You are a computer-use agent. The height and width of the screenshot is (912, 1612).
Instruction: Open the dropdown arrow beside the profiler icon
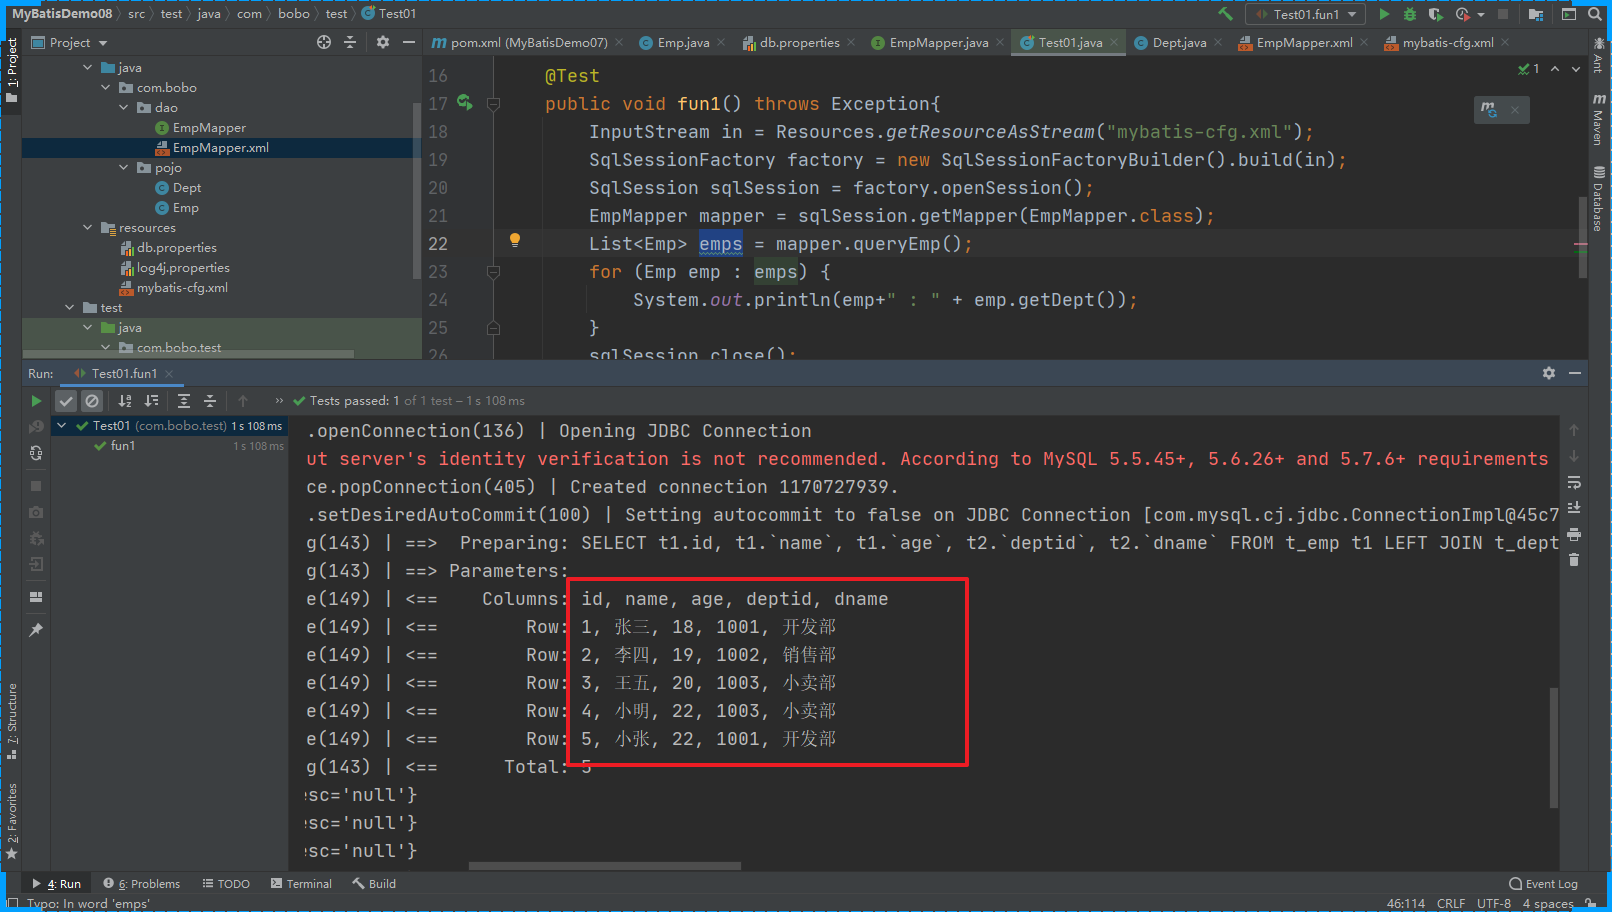tap(1481, 15)
